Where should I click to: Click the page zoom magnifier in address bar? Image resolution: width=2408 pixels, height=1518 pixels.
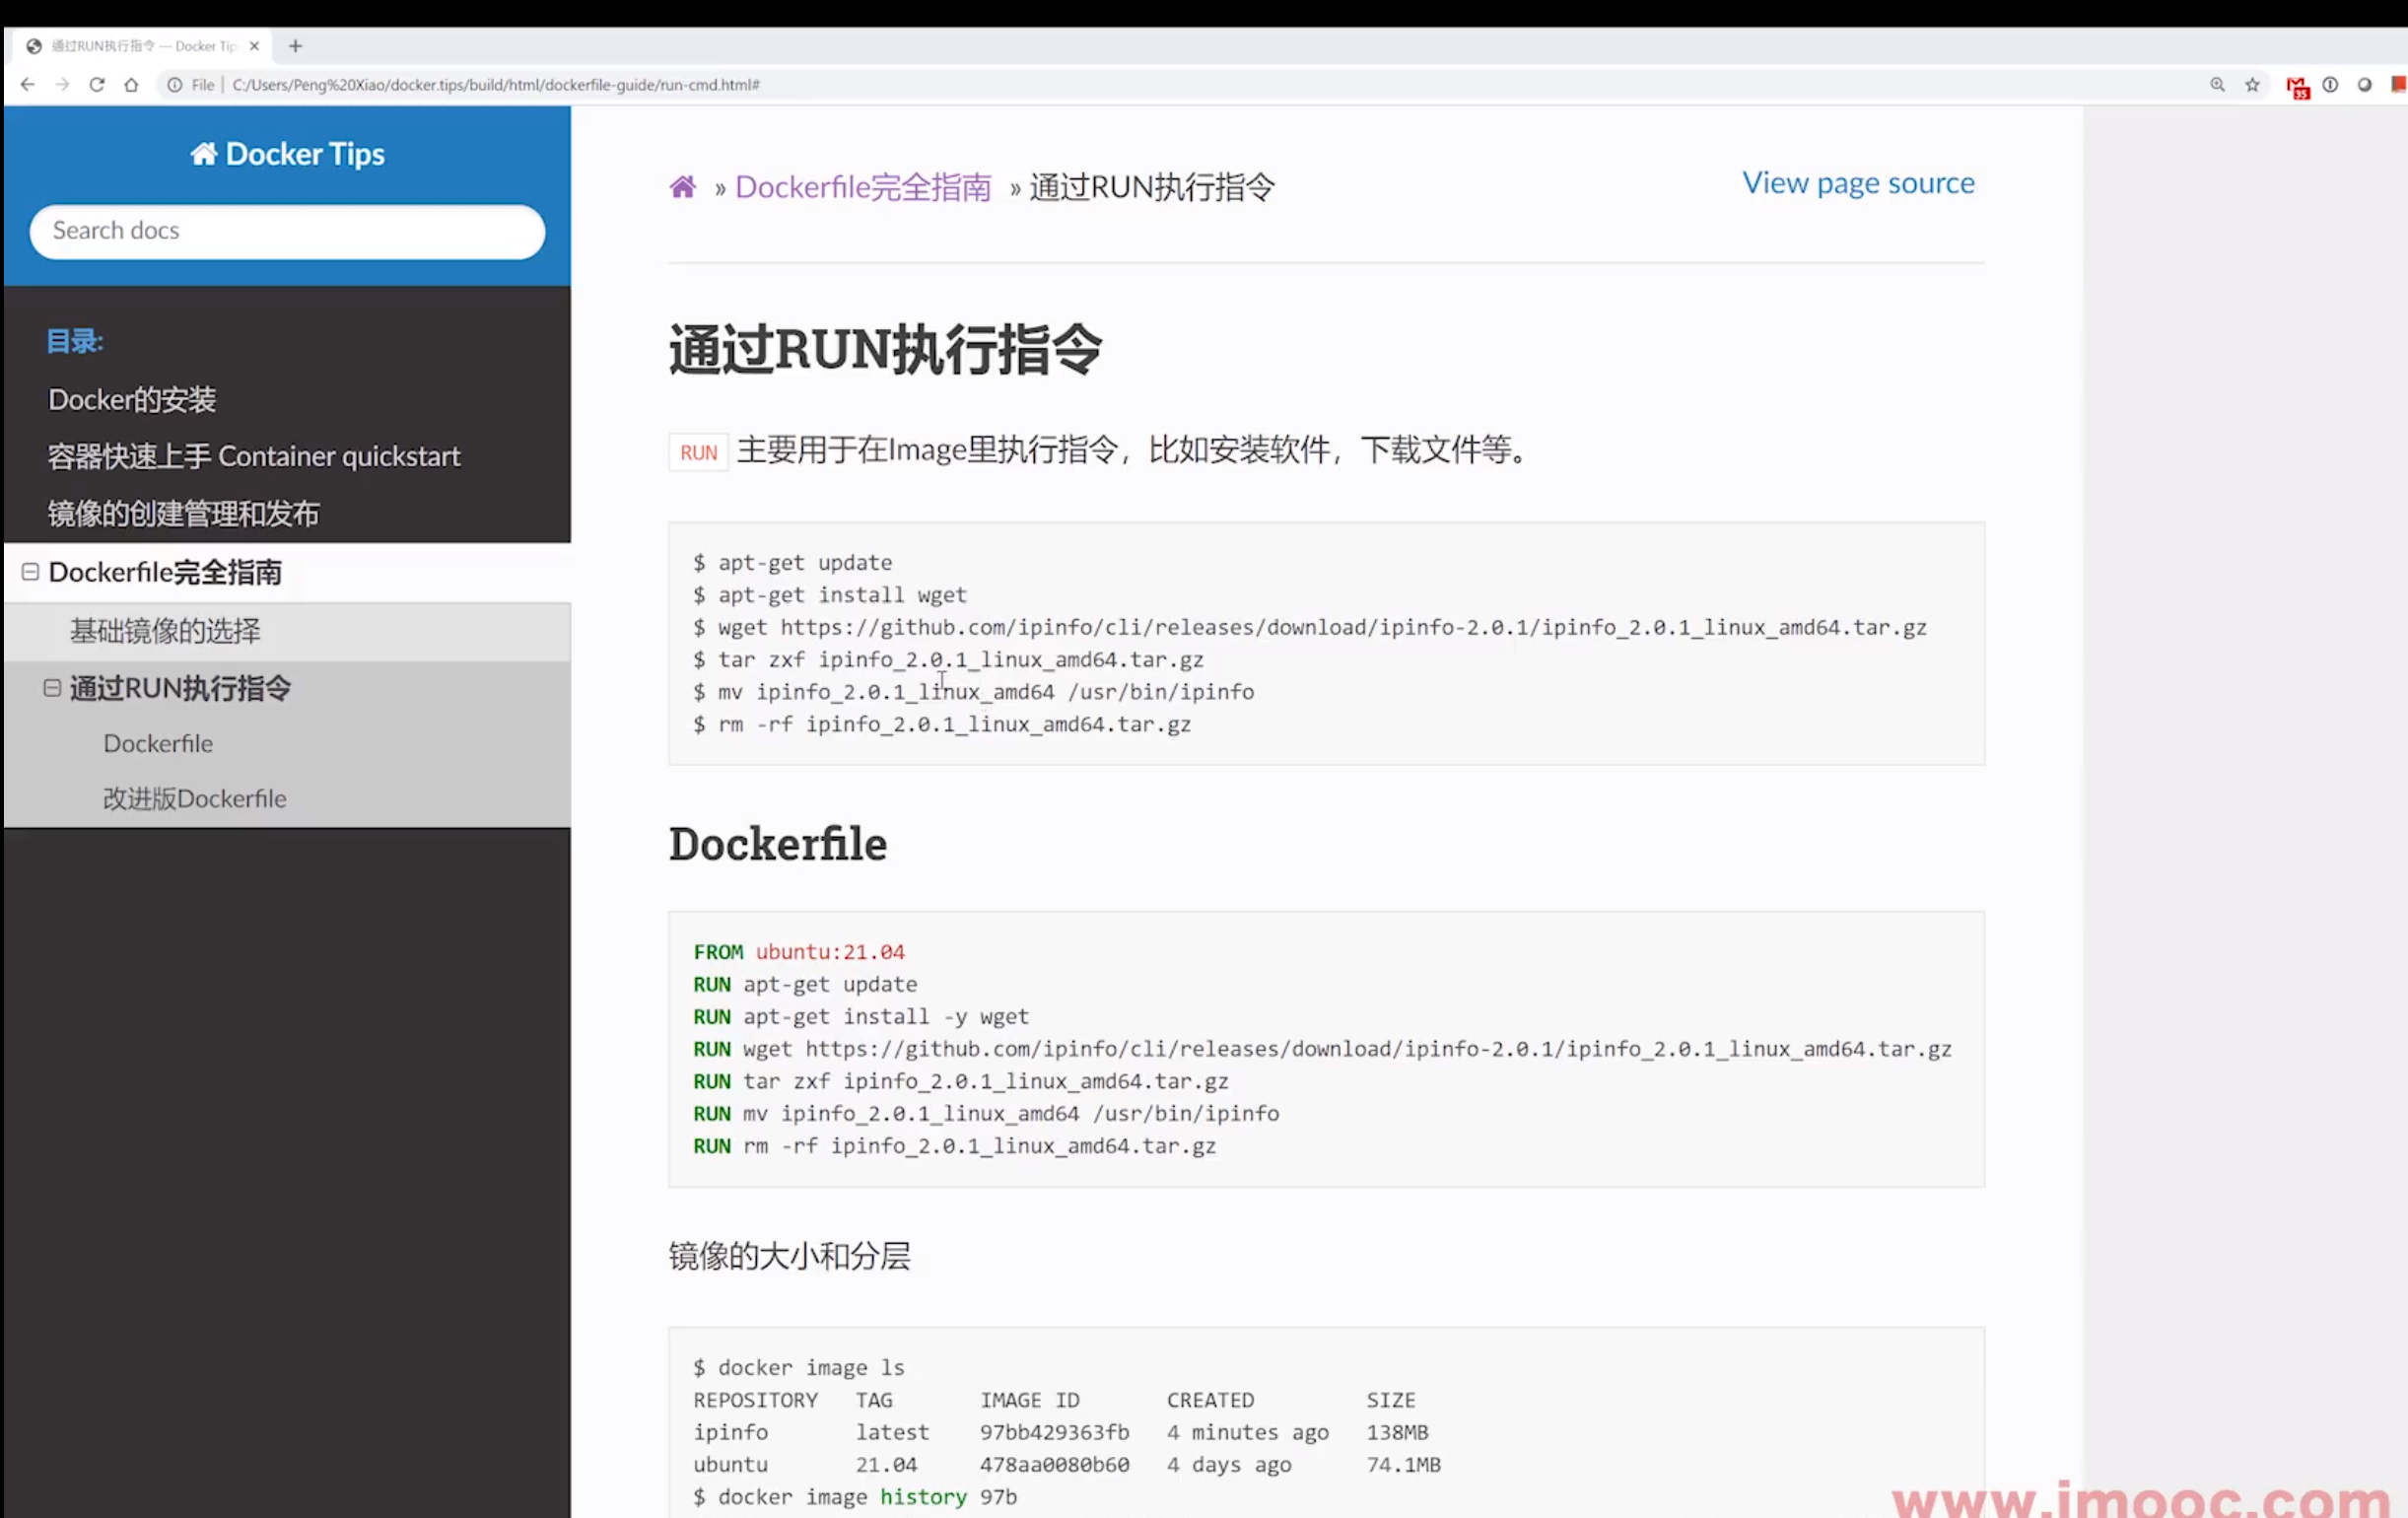[2218, 85]
